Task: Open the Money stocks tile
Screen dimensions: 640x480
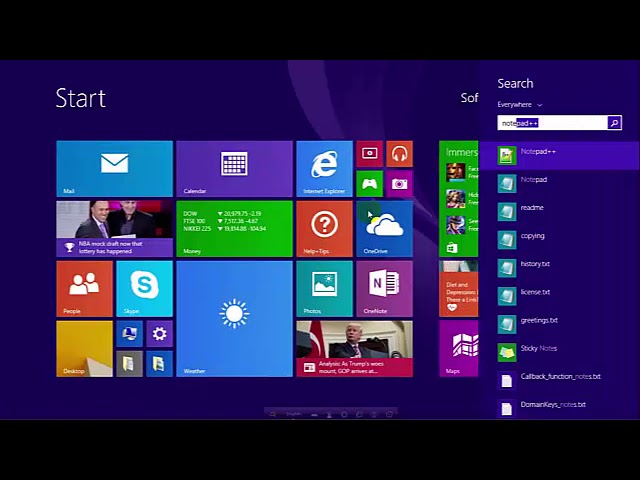Action: click(x=234, y=229)
